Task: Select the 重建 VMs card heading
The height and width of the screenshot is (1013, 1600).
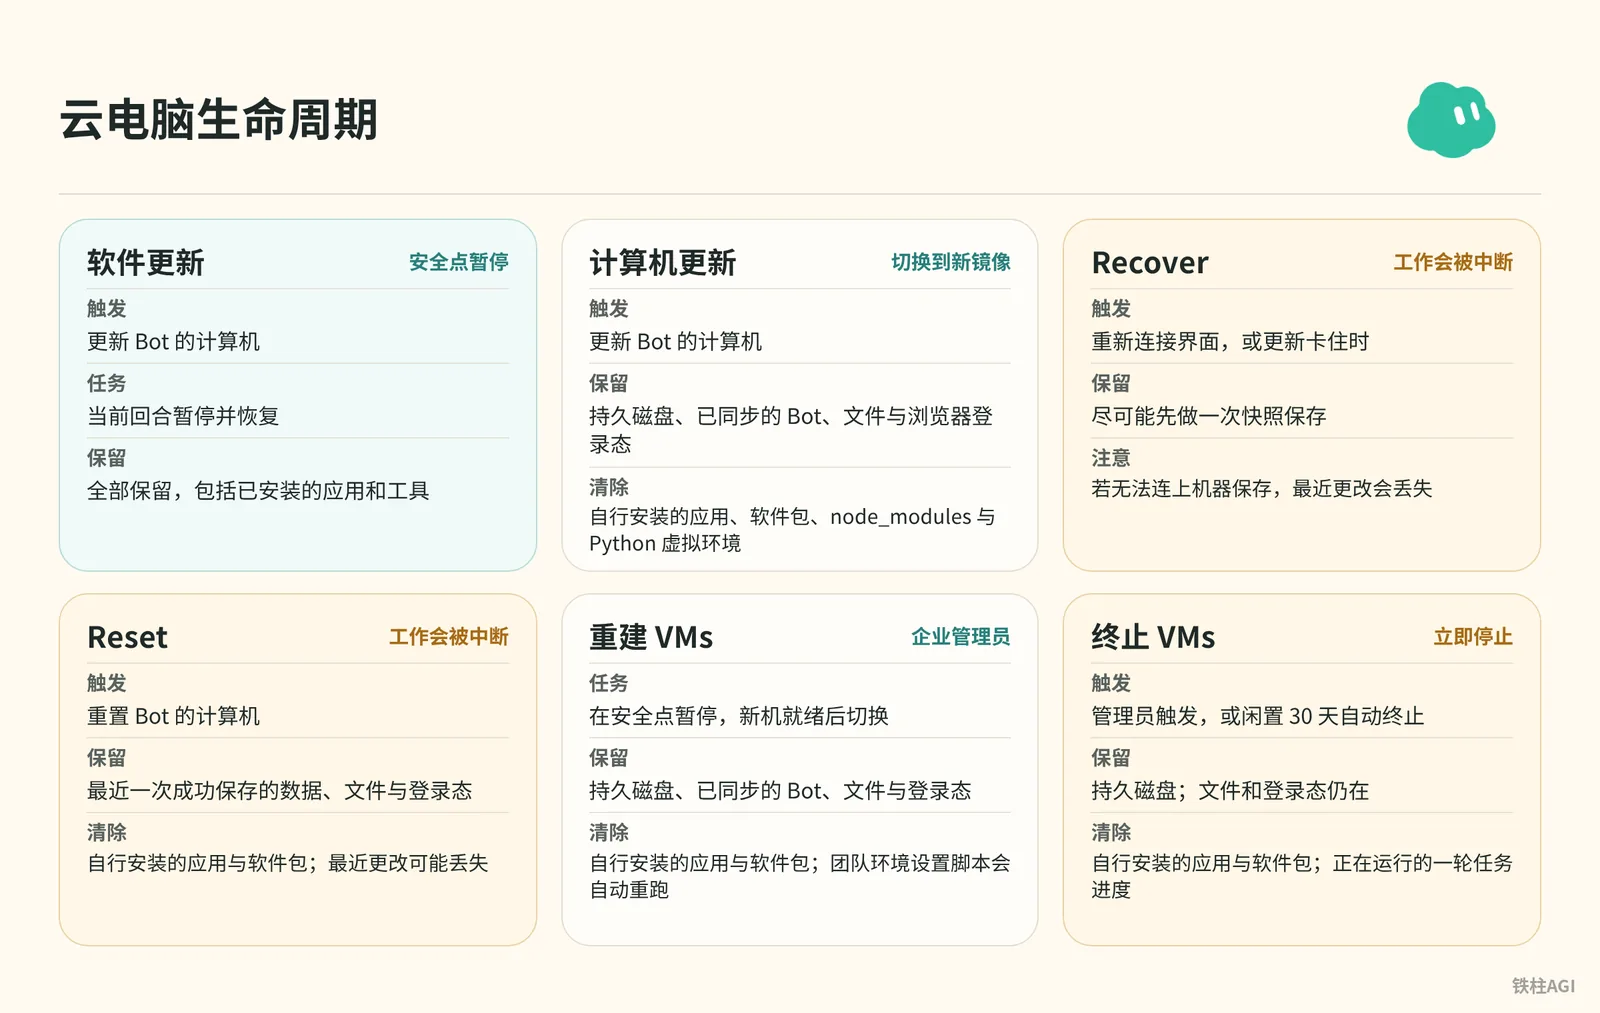Action: (651, 638)
